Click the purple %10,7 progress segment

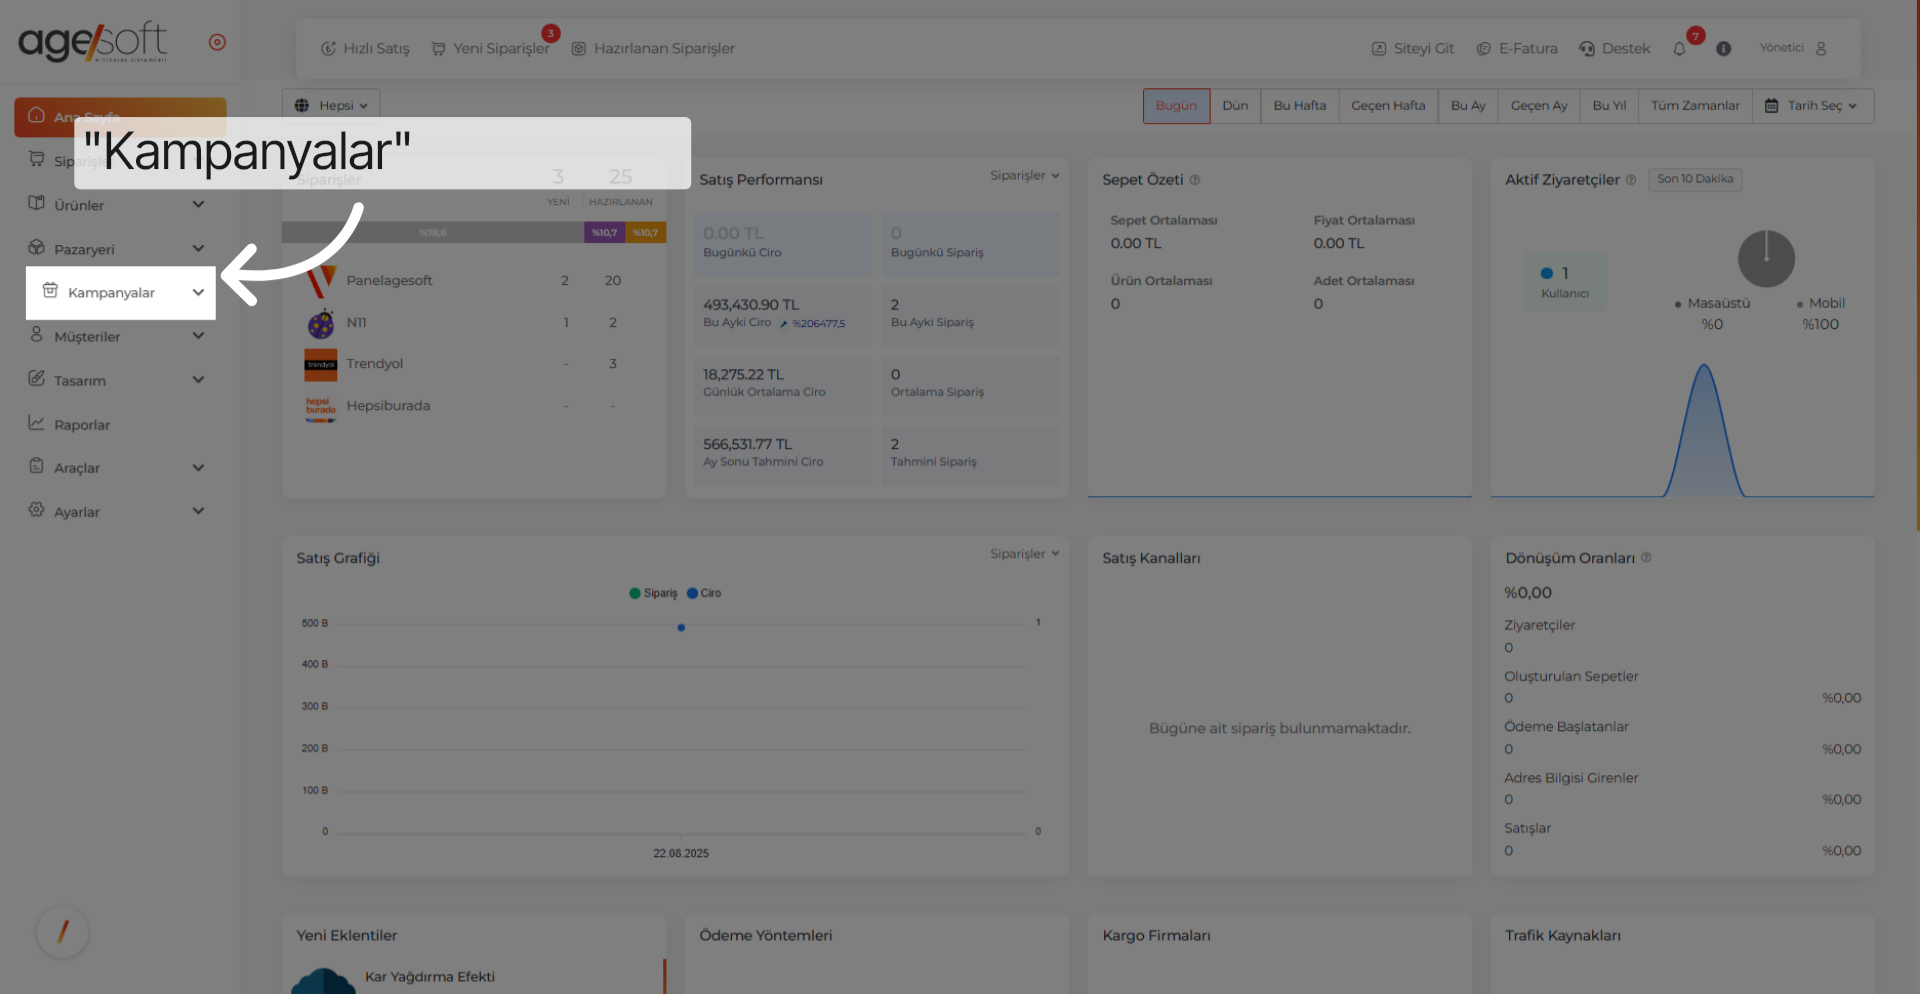point(604,233)
